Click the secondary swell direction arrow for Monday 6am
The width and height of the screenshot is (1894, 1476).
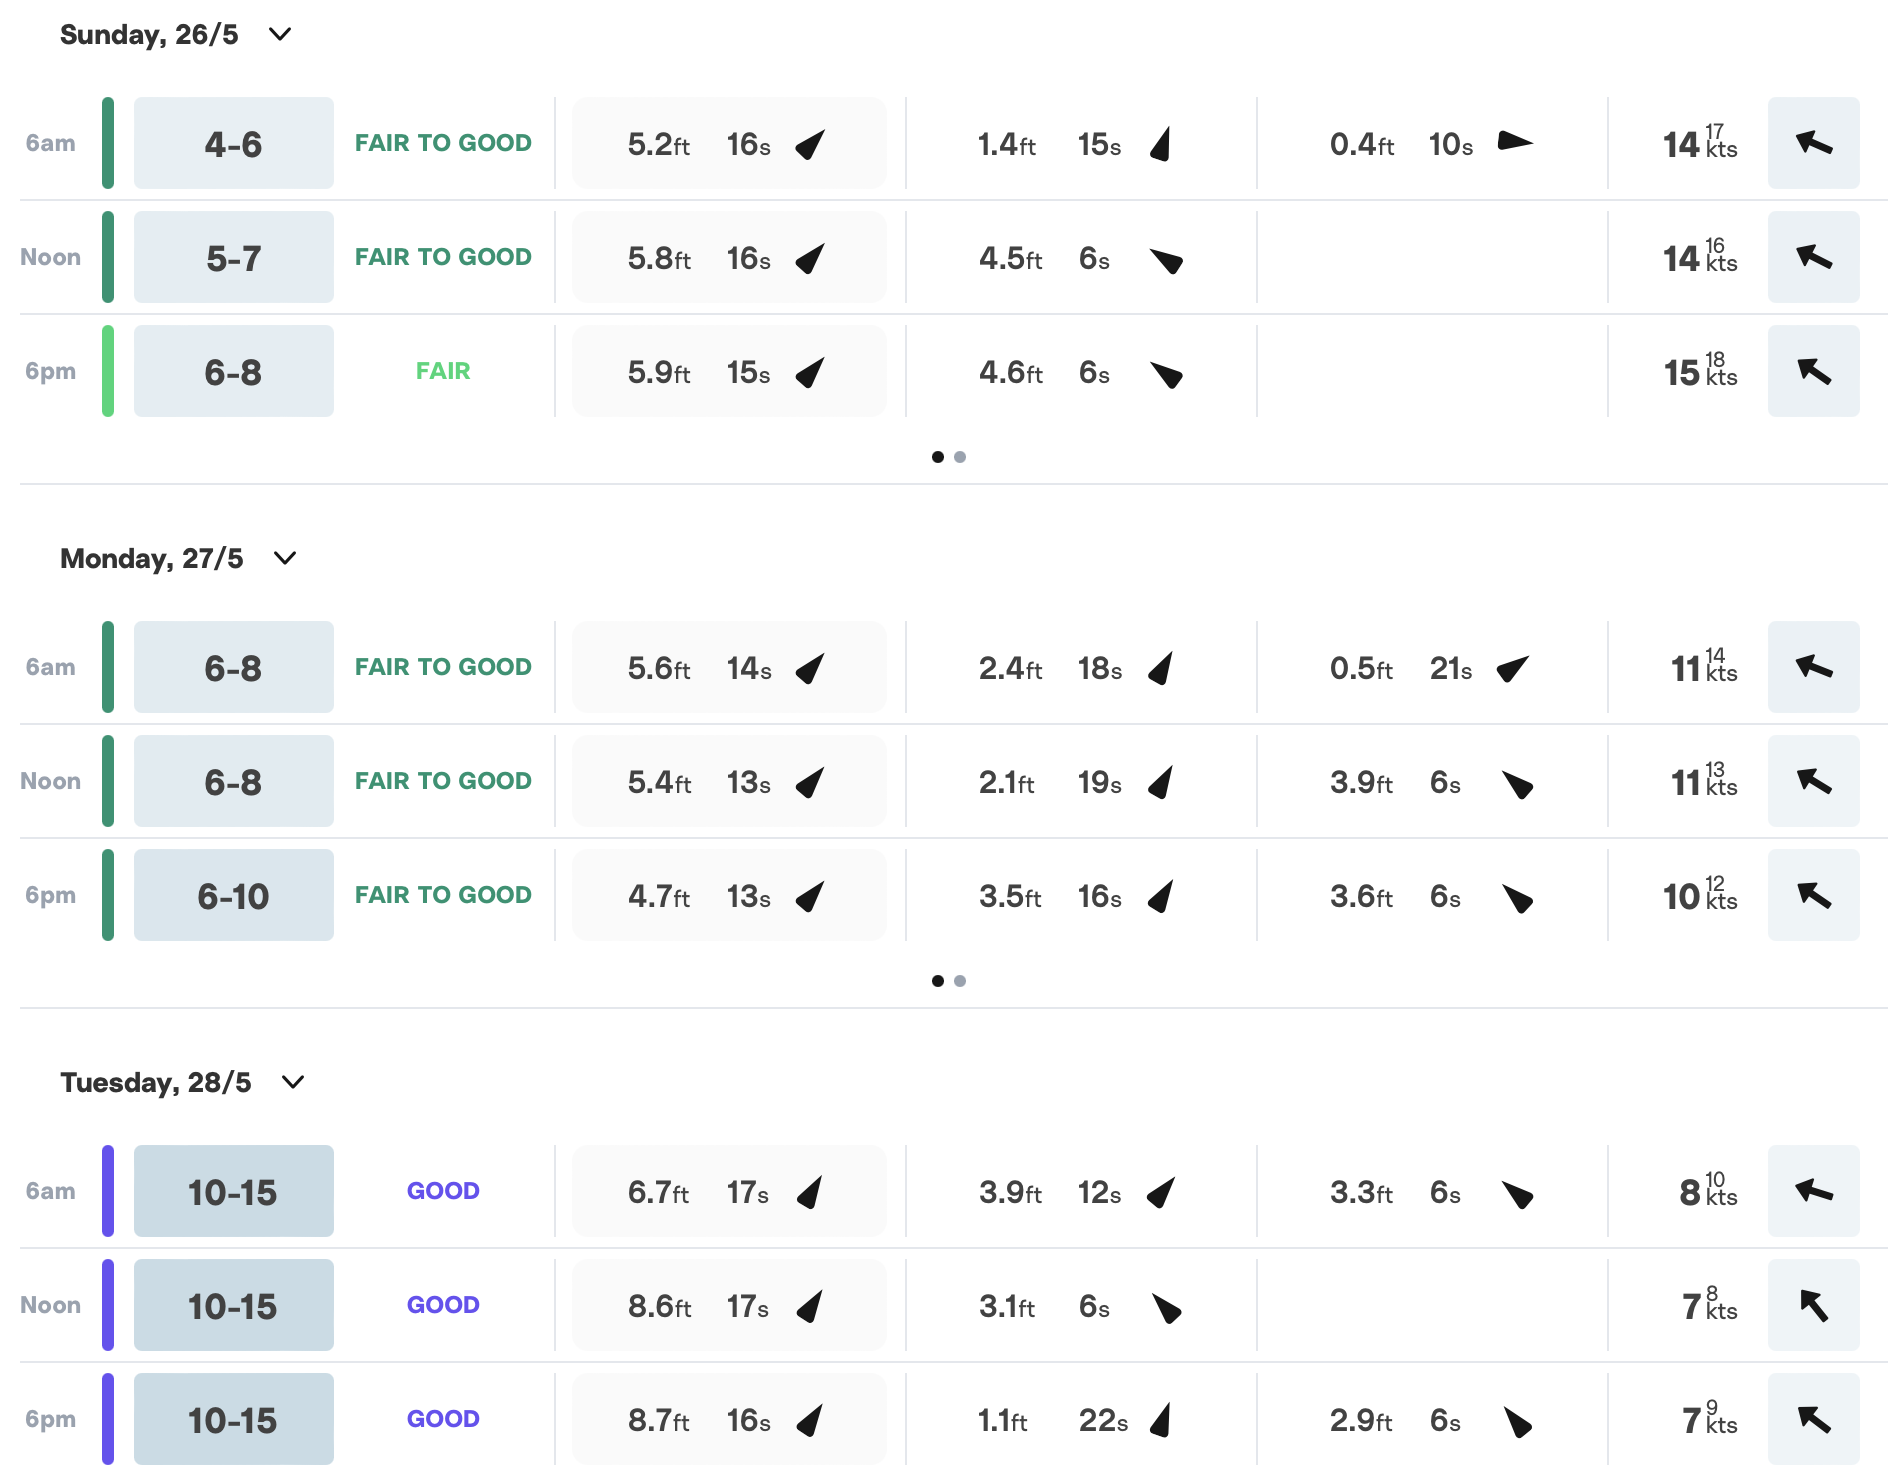pos(1160,668)
